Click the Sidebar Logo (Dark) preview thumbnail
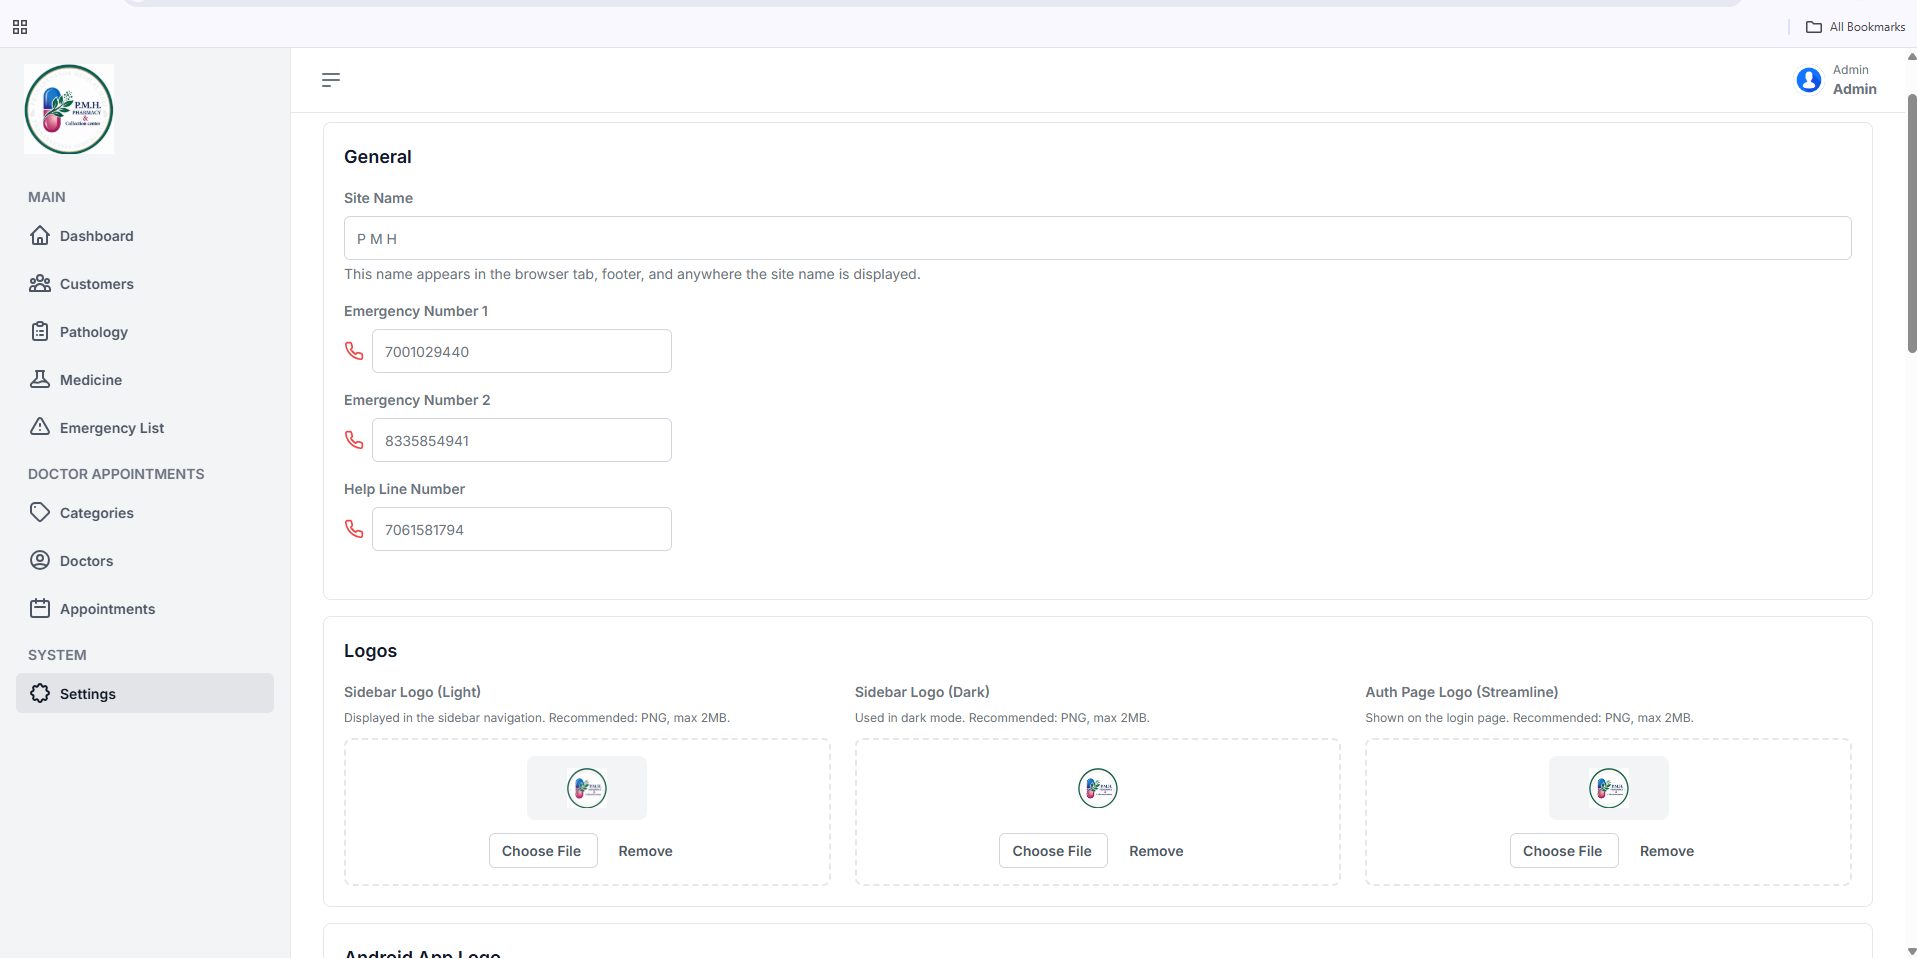Image resolution: width=1918 pixels, height=959 pixels. coord(1097,788)
